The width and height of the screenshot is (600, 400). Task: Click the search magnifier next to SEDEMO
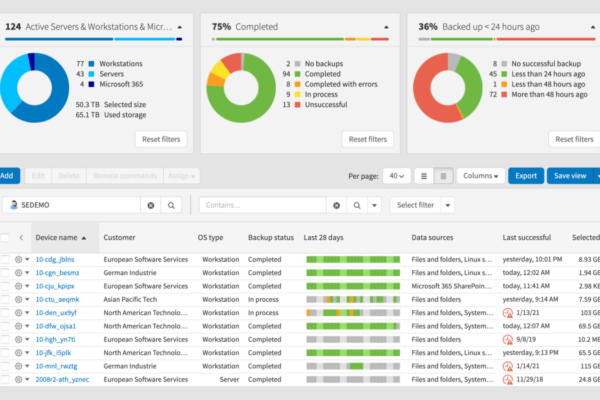pos(171,206)
